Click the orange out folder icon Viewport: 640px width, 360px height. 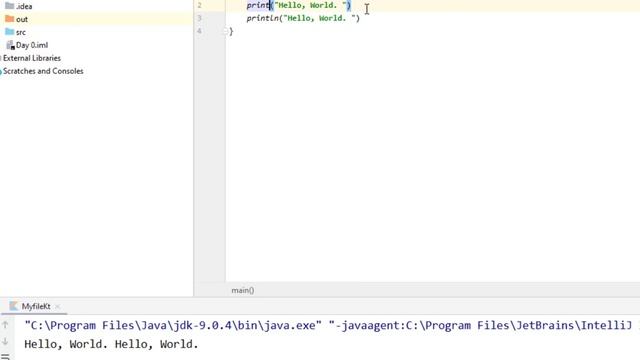click(9, 19)
